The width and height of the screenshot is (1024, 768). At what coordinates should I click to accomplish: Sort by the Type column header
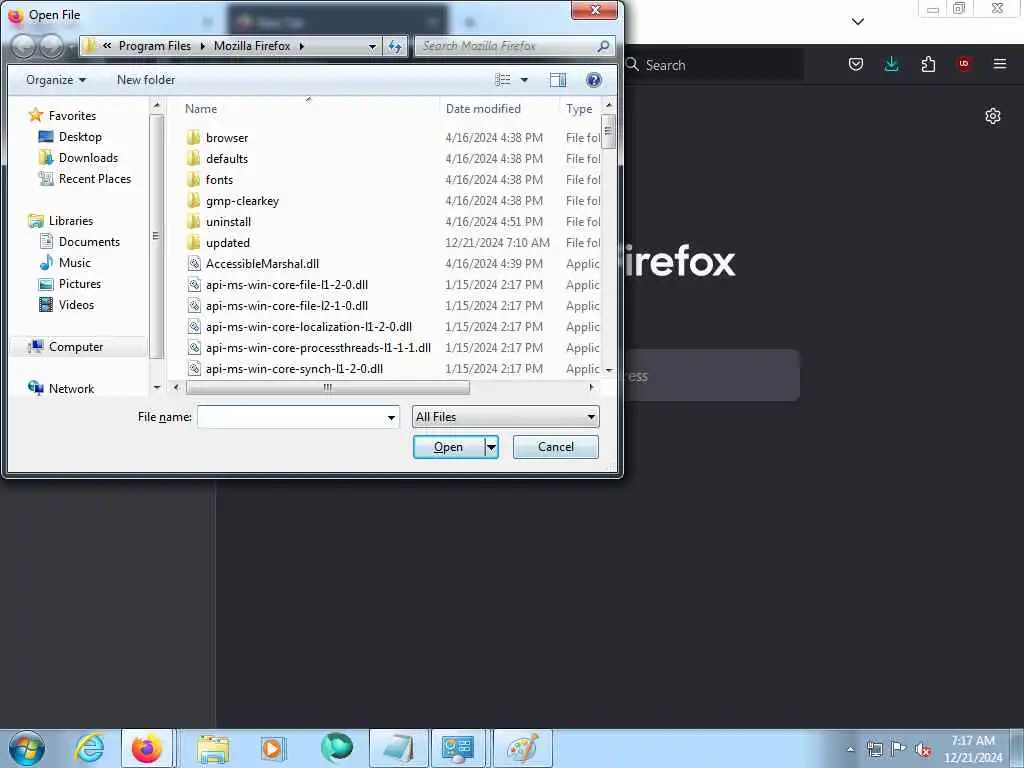point(579,108)
